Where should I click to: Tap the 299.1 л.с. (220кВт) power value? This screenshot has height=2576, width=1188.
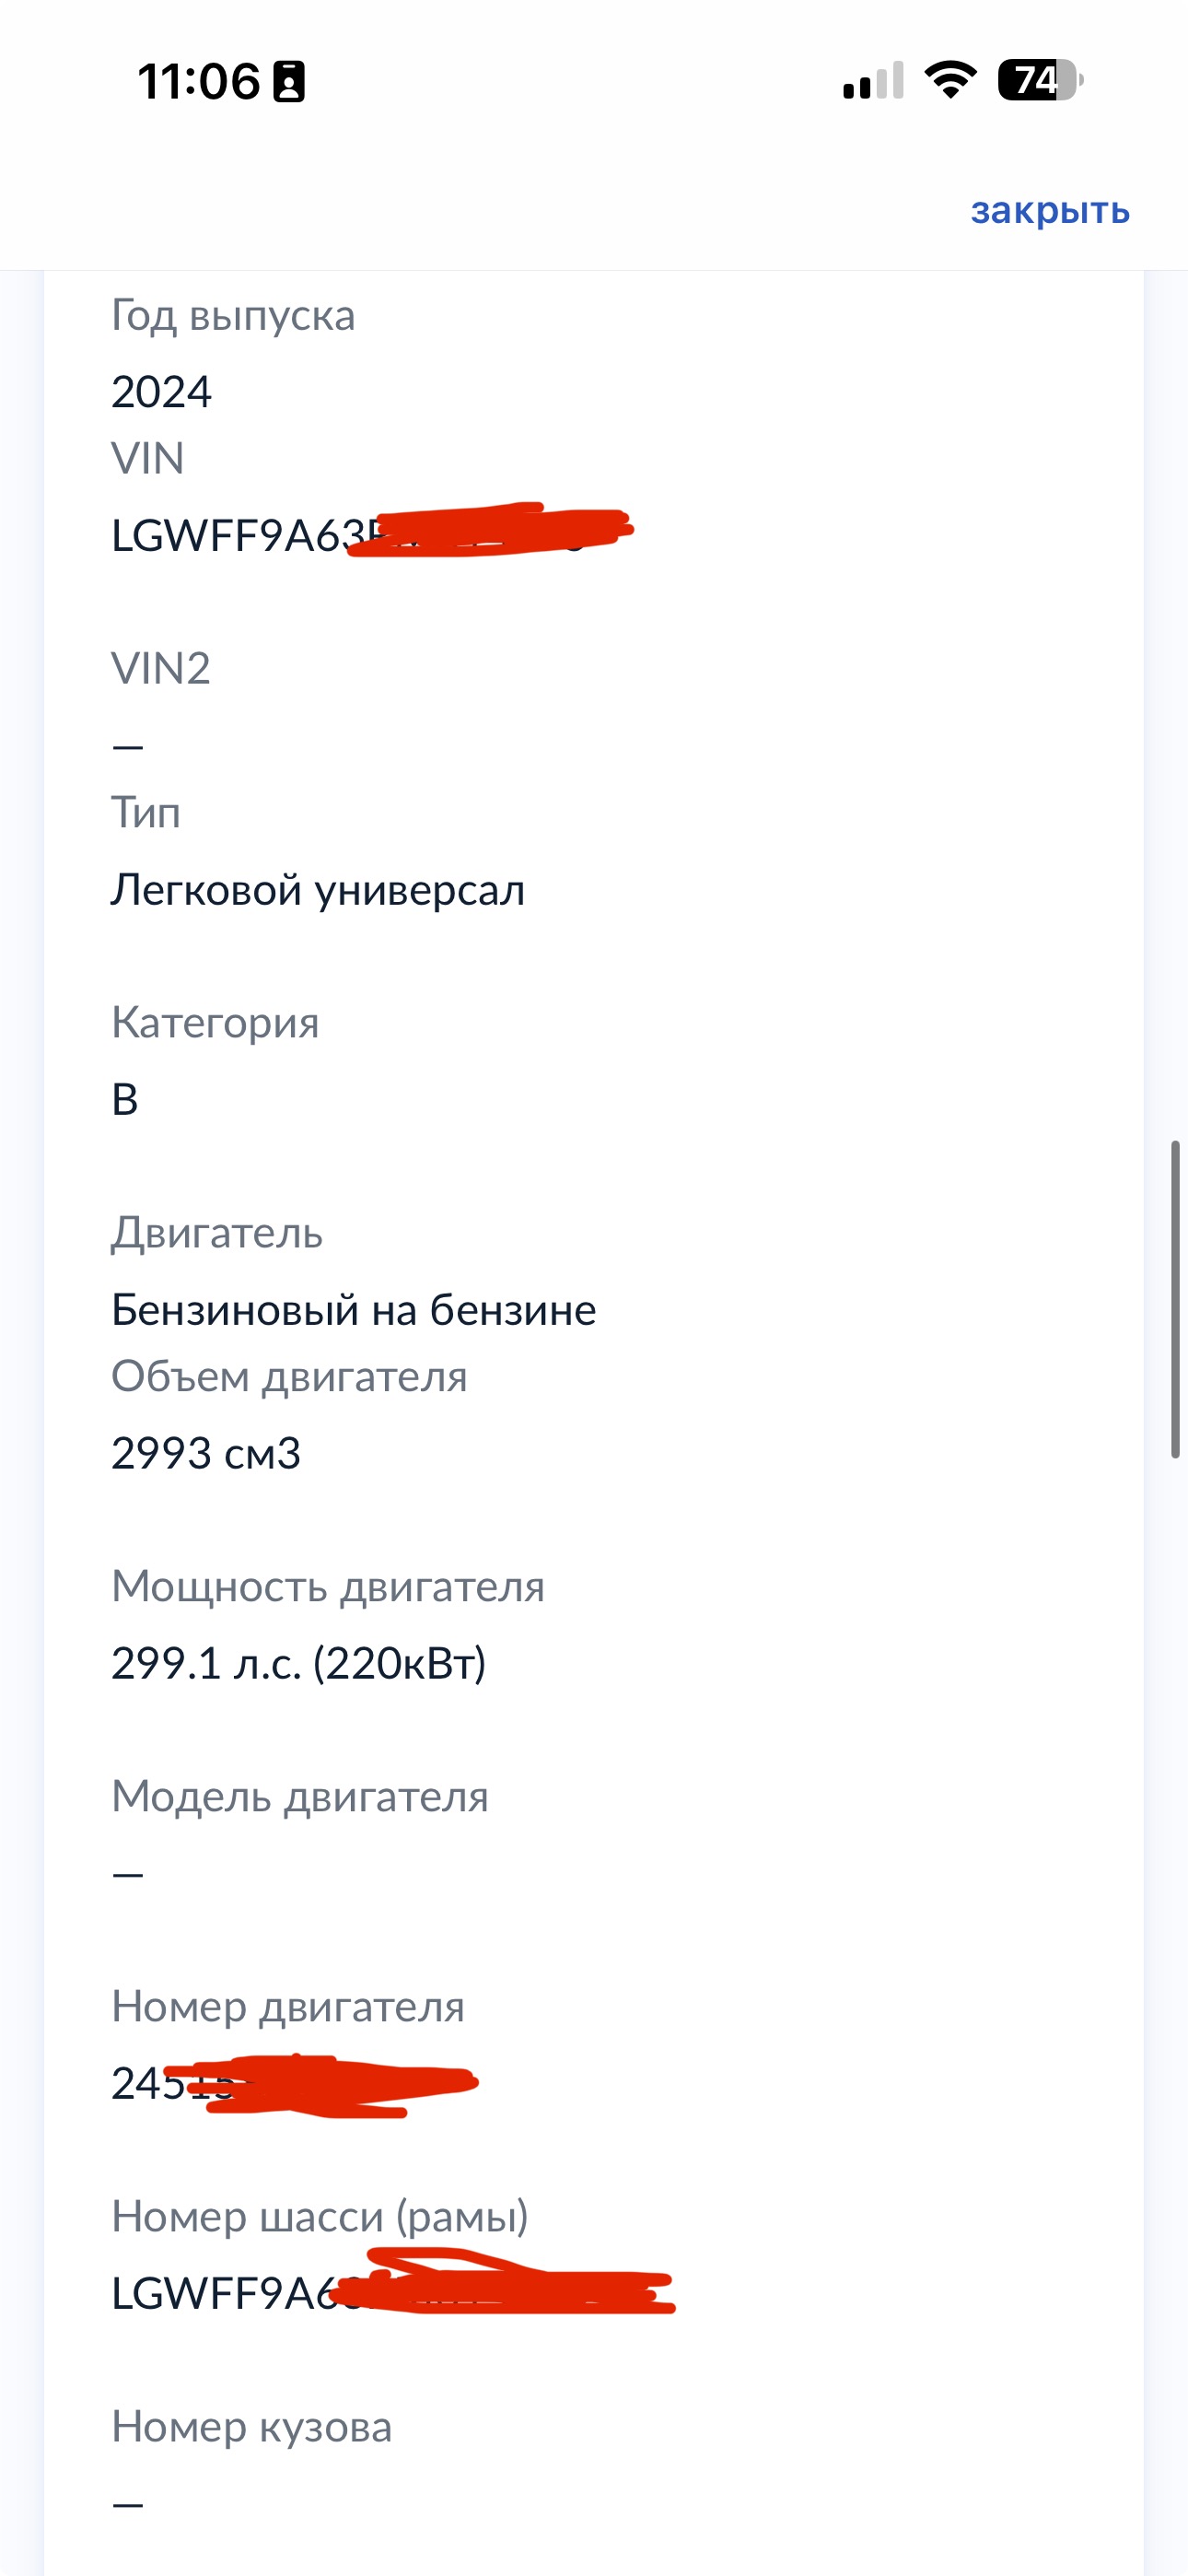298,1664
